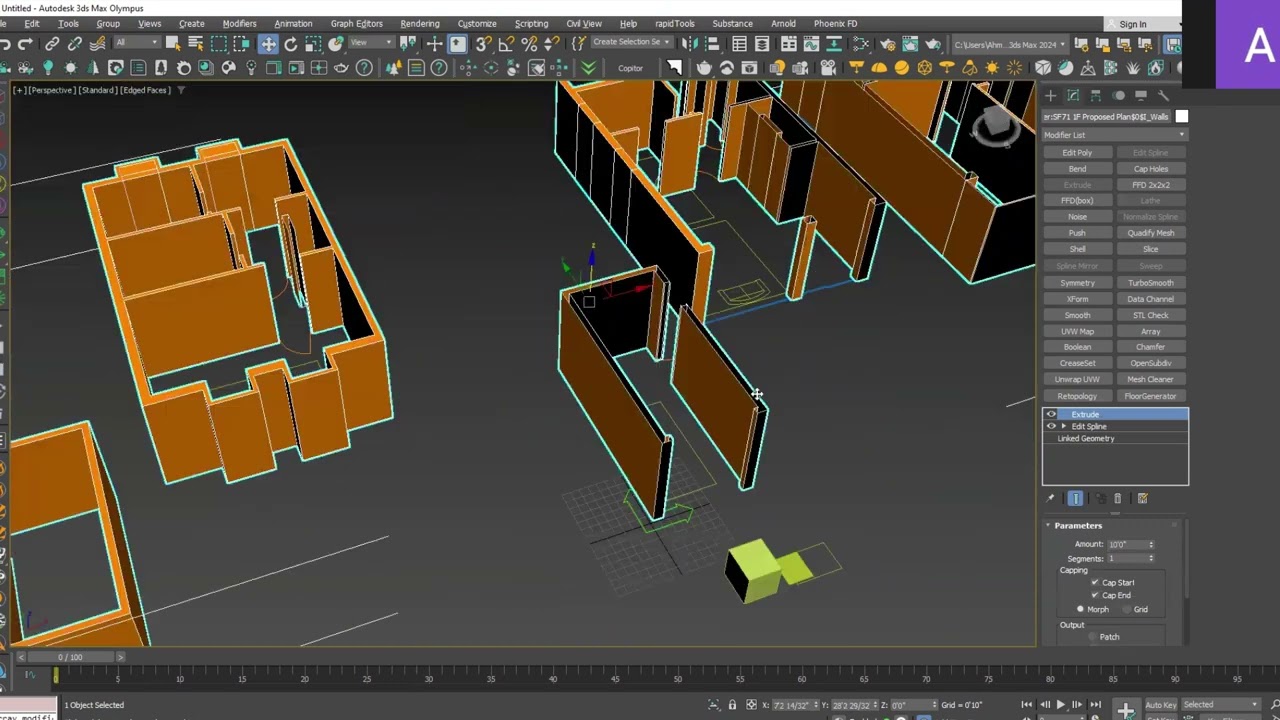
Task: Click the Edit Poly modifier button
Action: pyautogui.click(x=1077, y=153)
